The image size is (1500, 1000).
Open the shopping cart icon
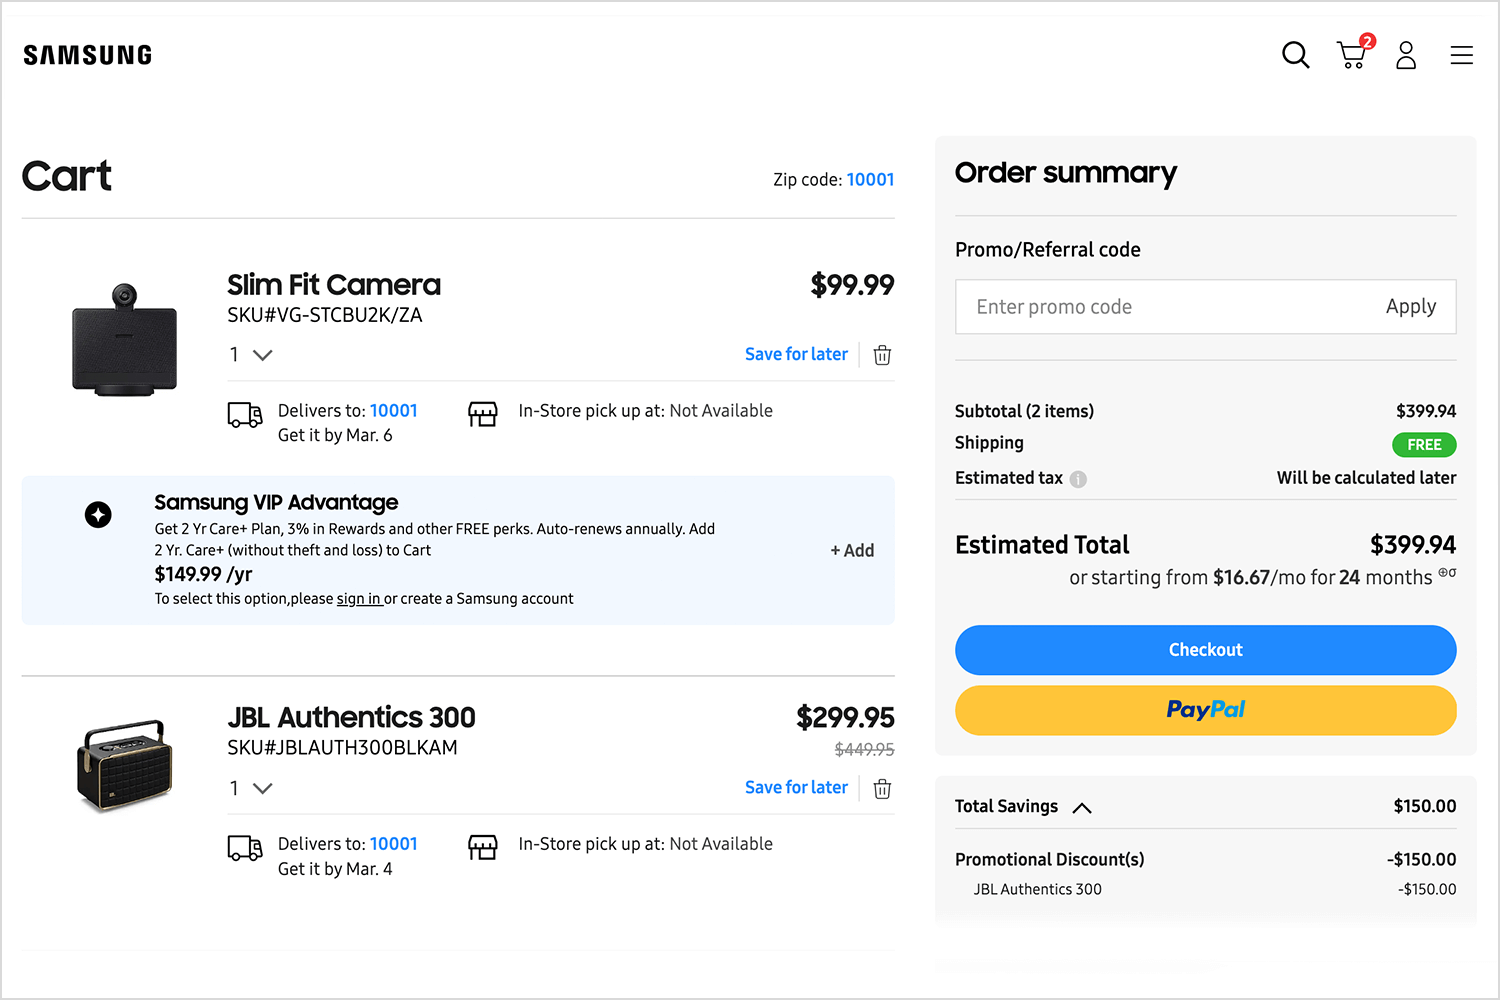point(1354,53)
